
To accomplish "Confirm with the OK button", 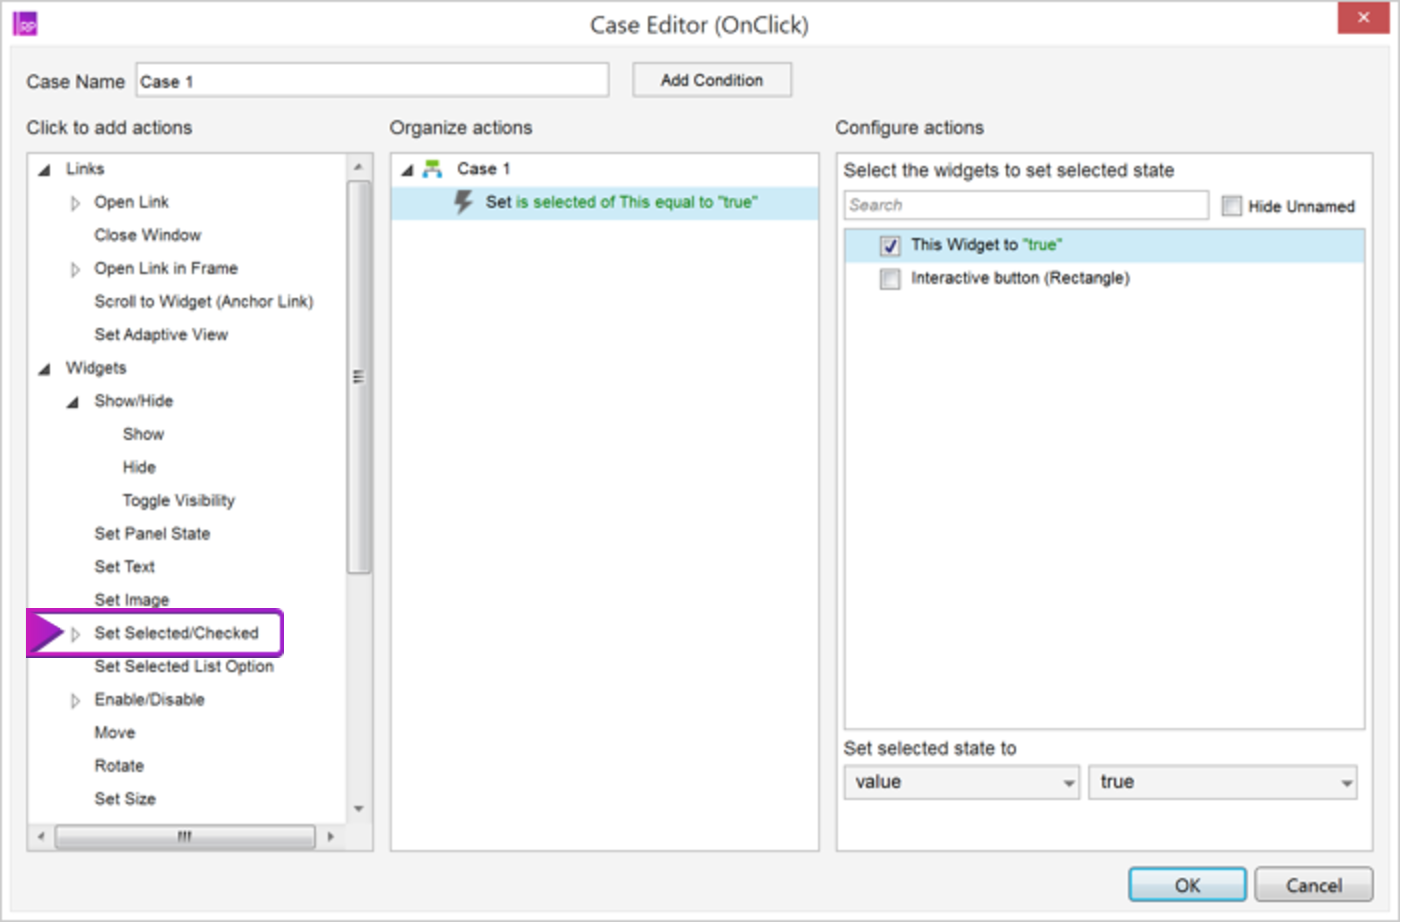I will pos(1187,885).
